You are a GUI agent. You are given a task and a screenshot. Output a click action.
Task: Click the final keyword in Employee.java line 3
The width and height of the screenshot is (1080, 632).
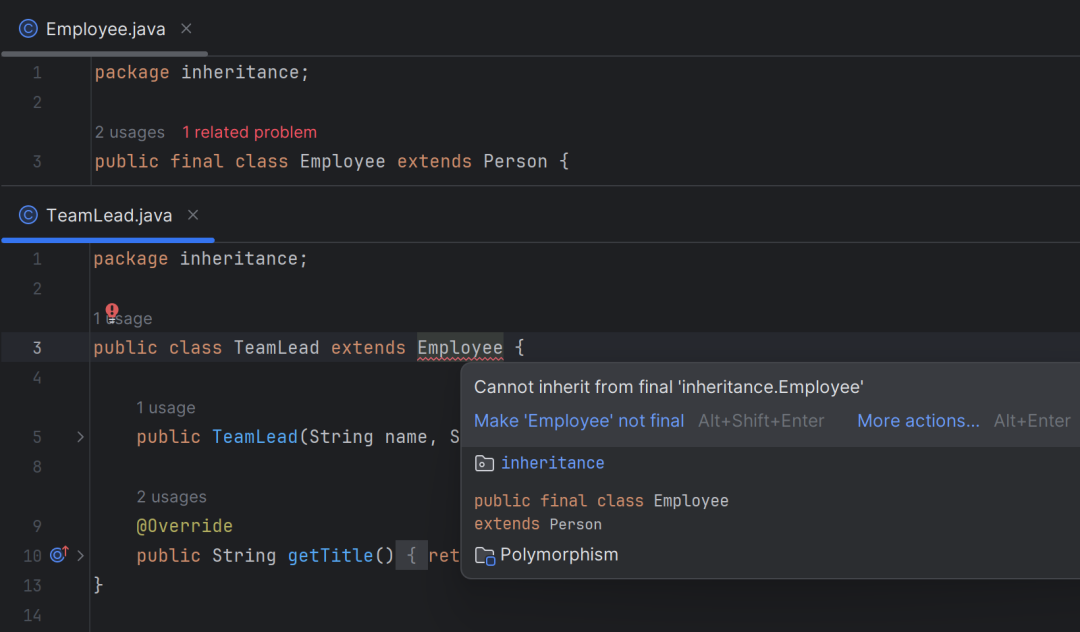pyautogui.click(x=197, y=161)
